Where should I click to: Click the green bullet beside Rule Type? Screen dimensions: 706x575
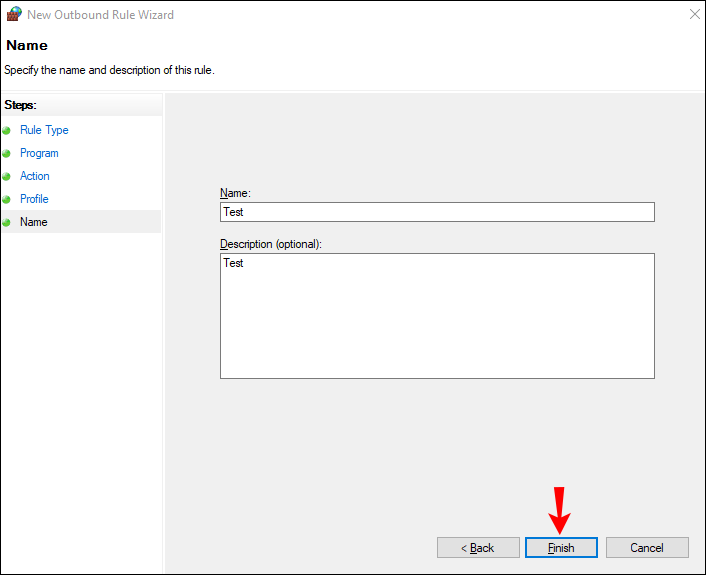click(7, 130)
